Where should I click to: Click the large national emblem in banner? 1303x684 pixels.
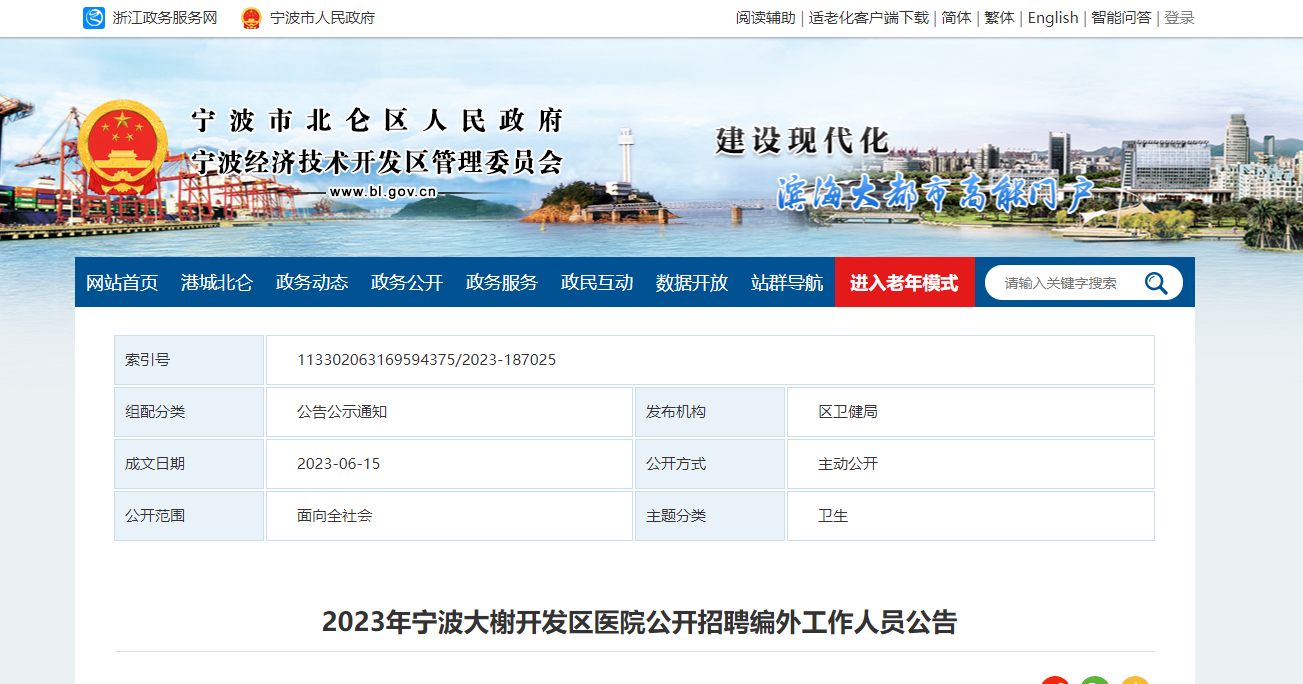(123, 148)
